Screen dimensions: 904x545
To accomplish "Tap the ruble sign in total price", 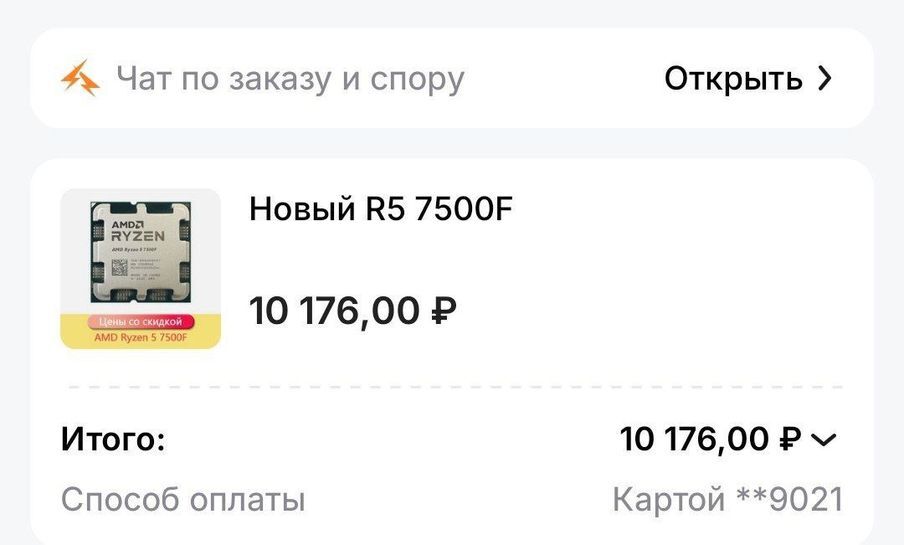I will click(x=790, y=439).
